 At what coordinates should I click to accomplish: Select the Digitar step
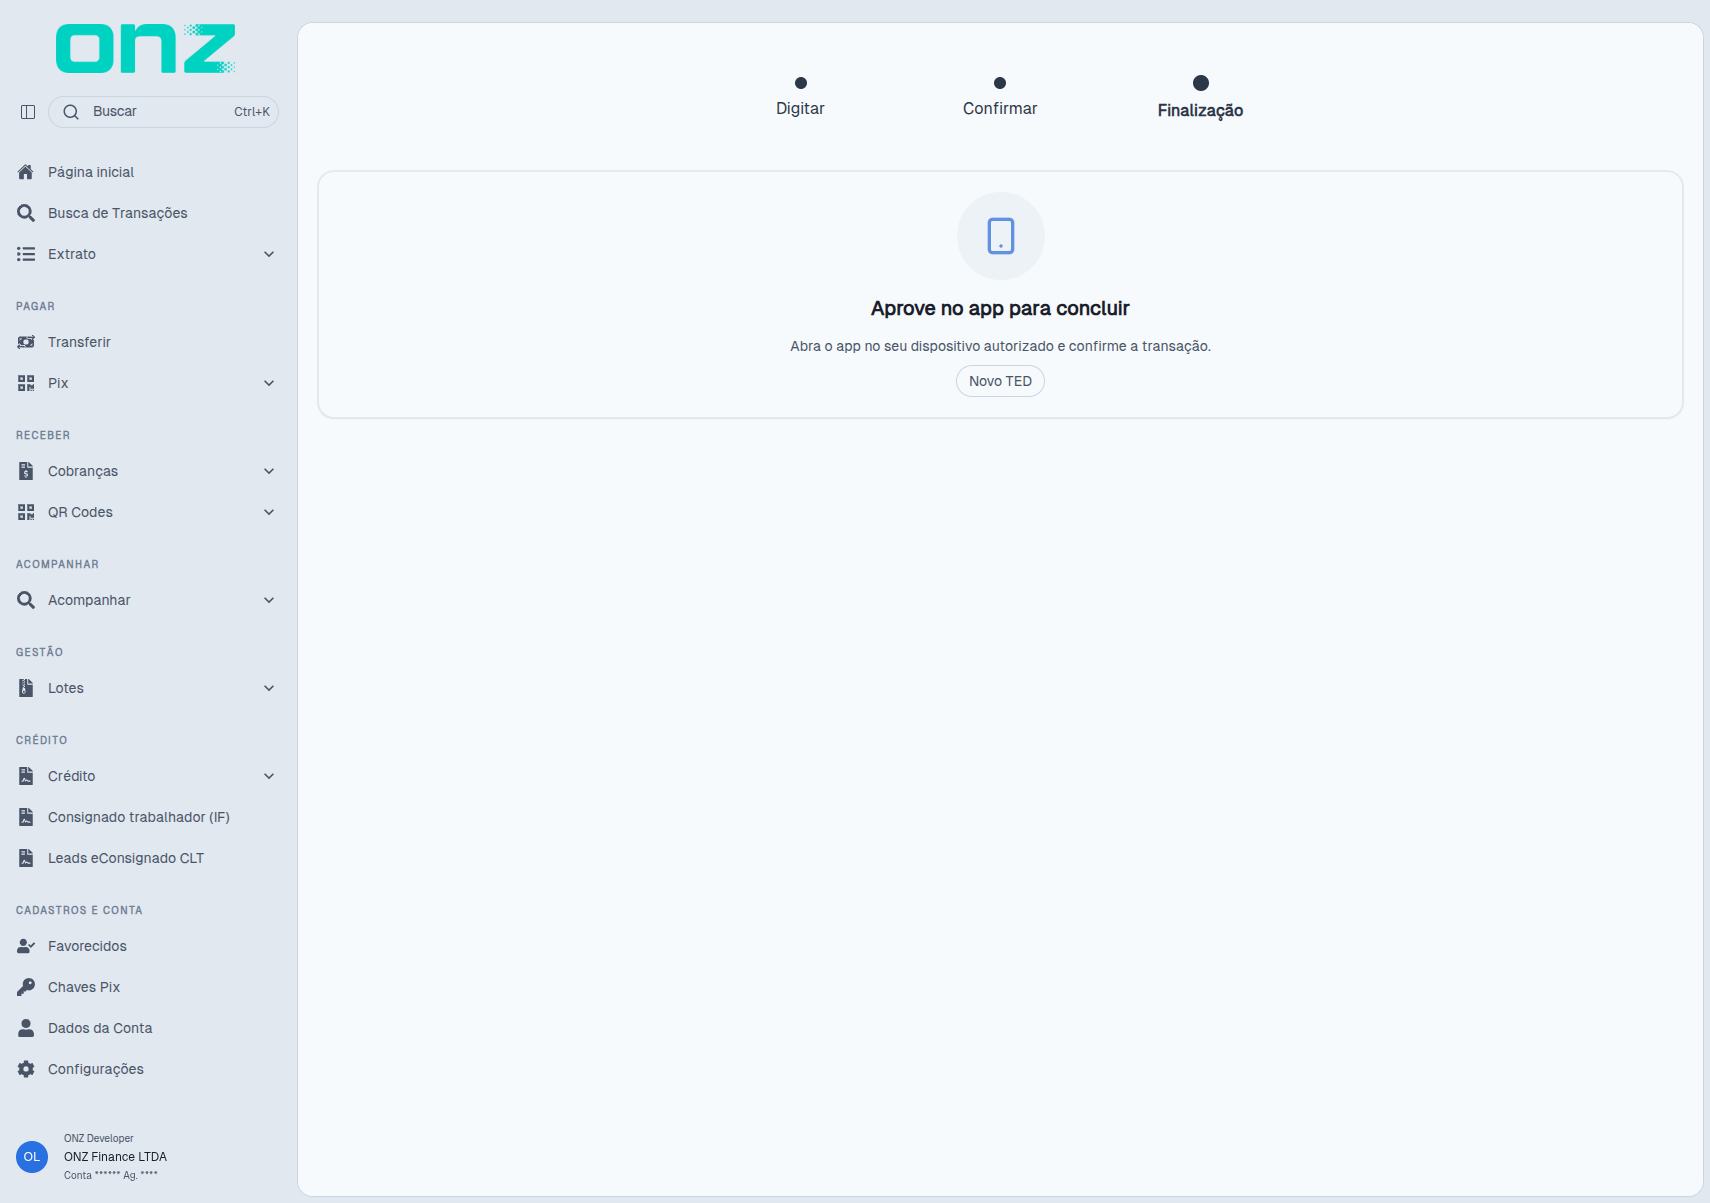(x=800, y=98)
